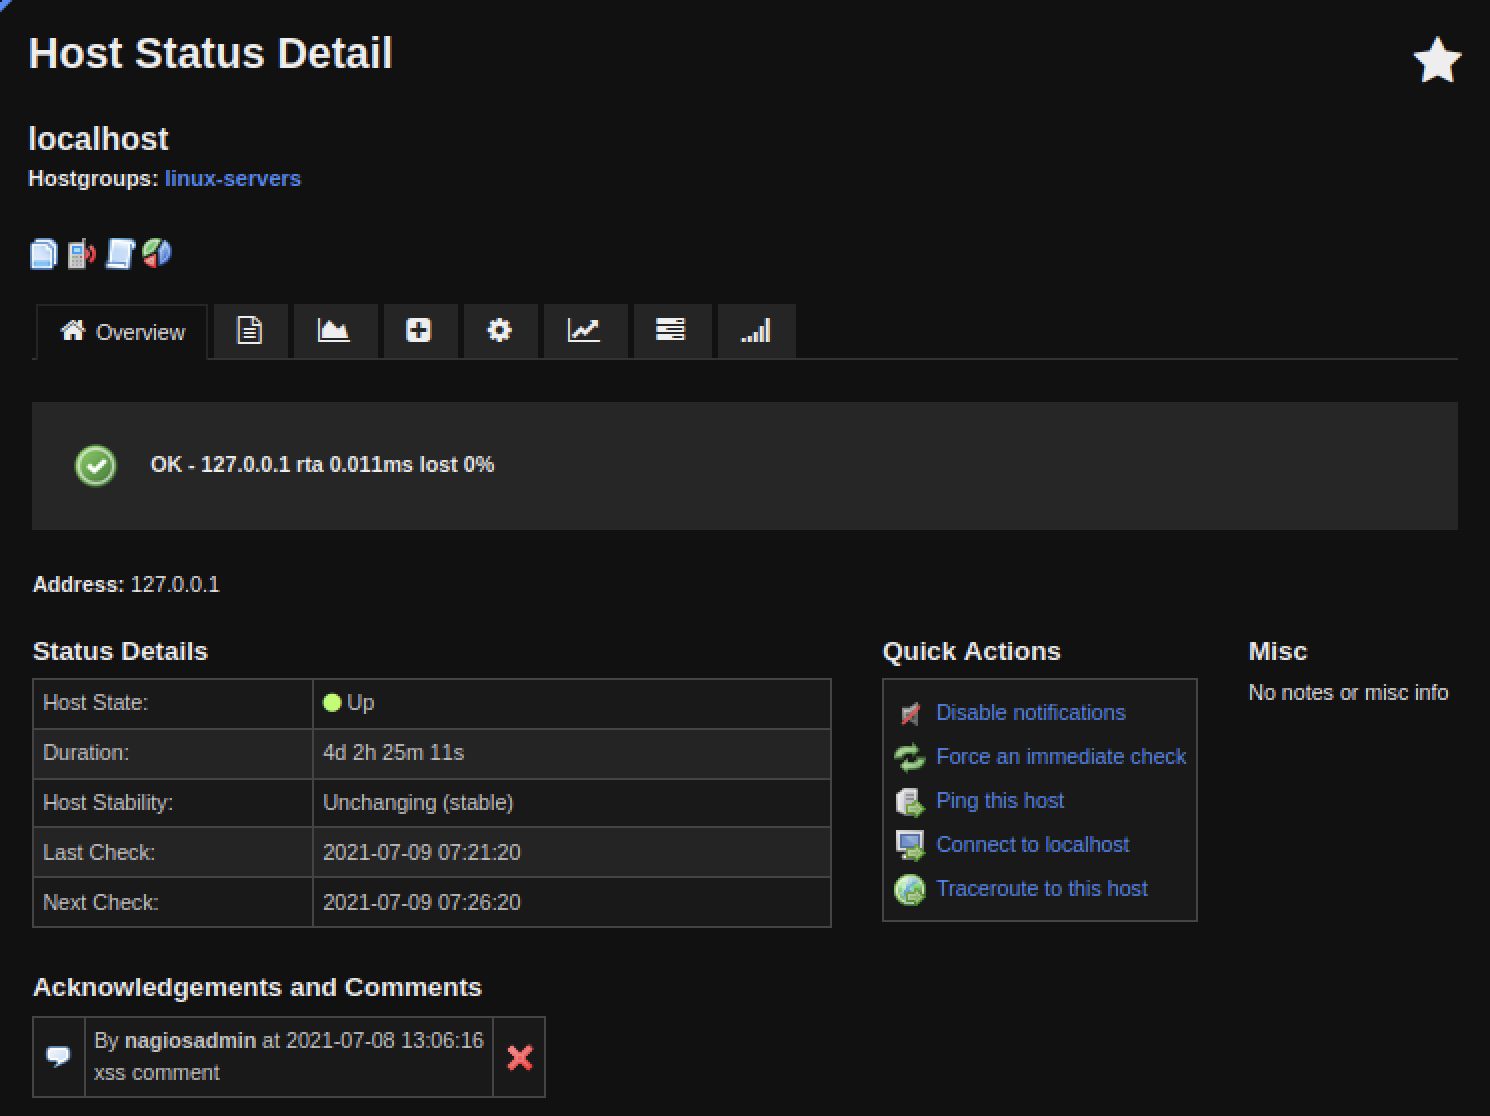
Task: Open the trends line-chart tab icon
Action: point(585,330)
